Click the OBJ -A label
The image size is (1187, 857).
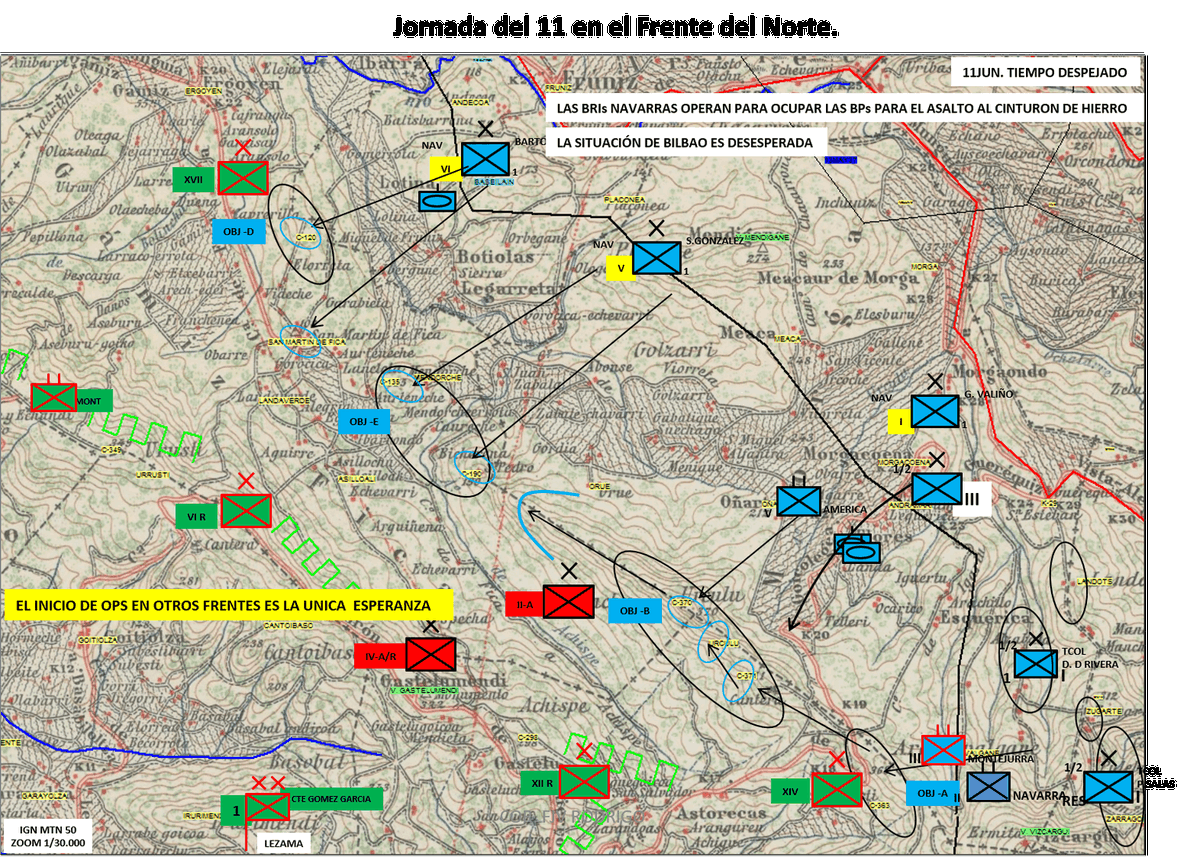pyautogui.click(x=933, y=793)
